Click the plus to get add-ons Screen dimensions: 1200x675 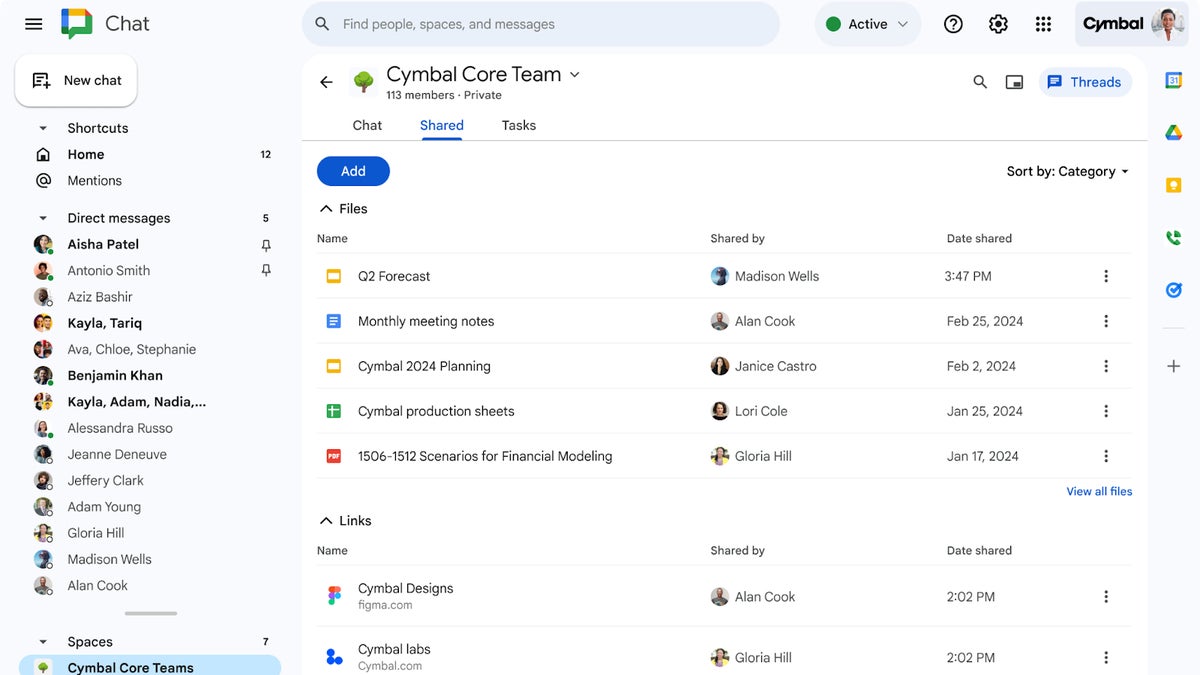(1174, 366)
